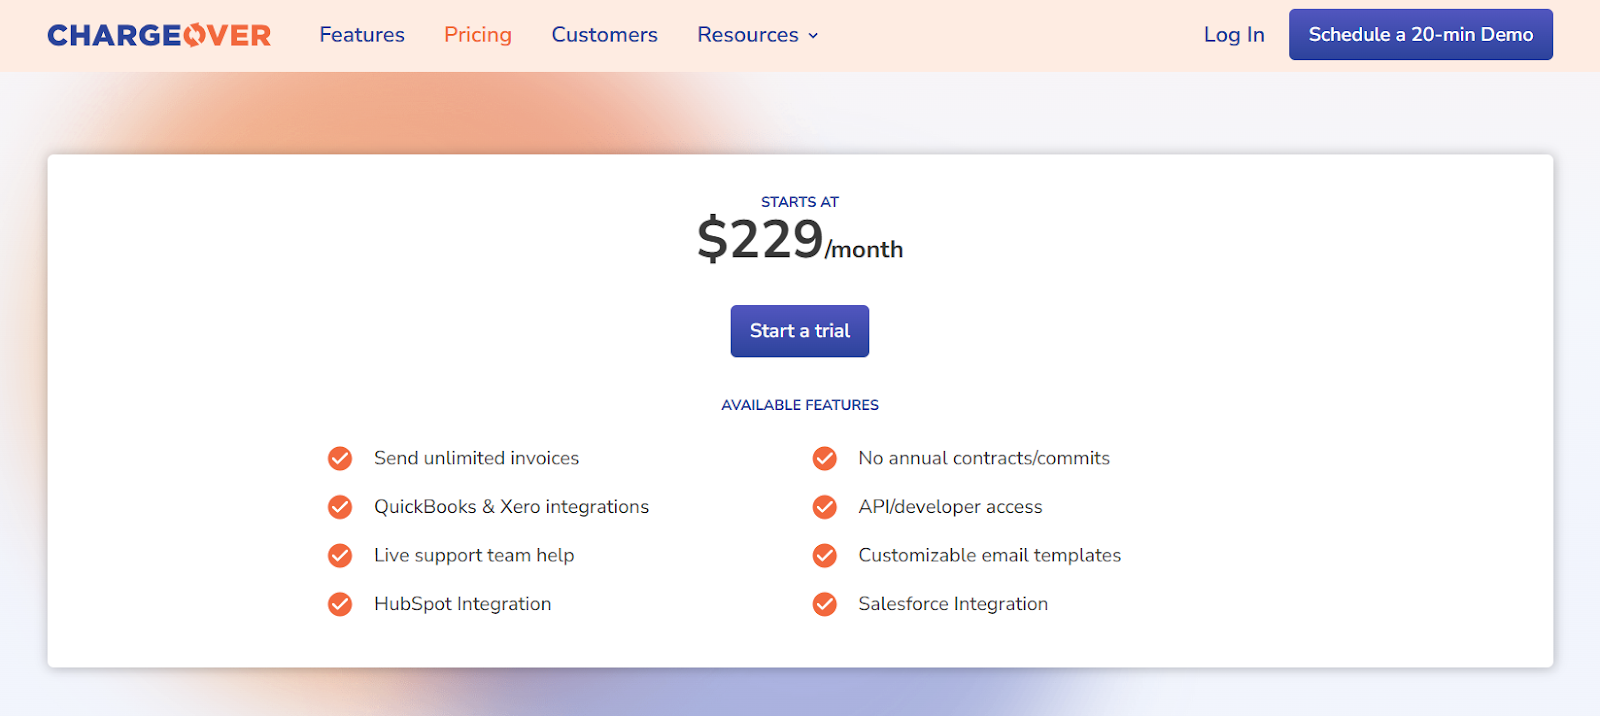1600x716 pixels.
Task: Click the checkmark beside No annual contracts/commits
Action: 824,458
